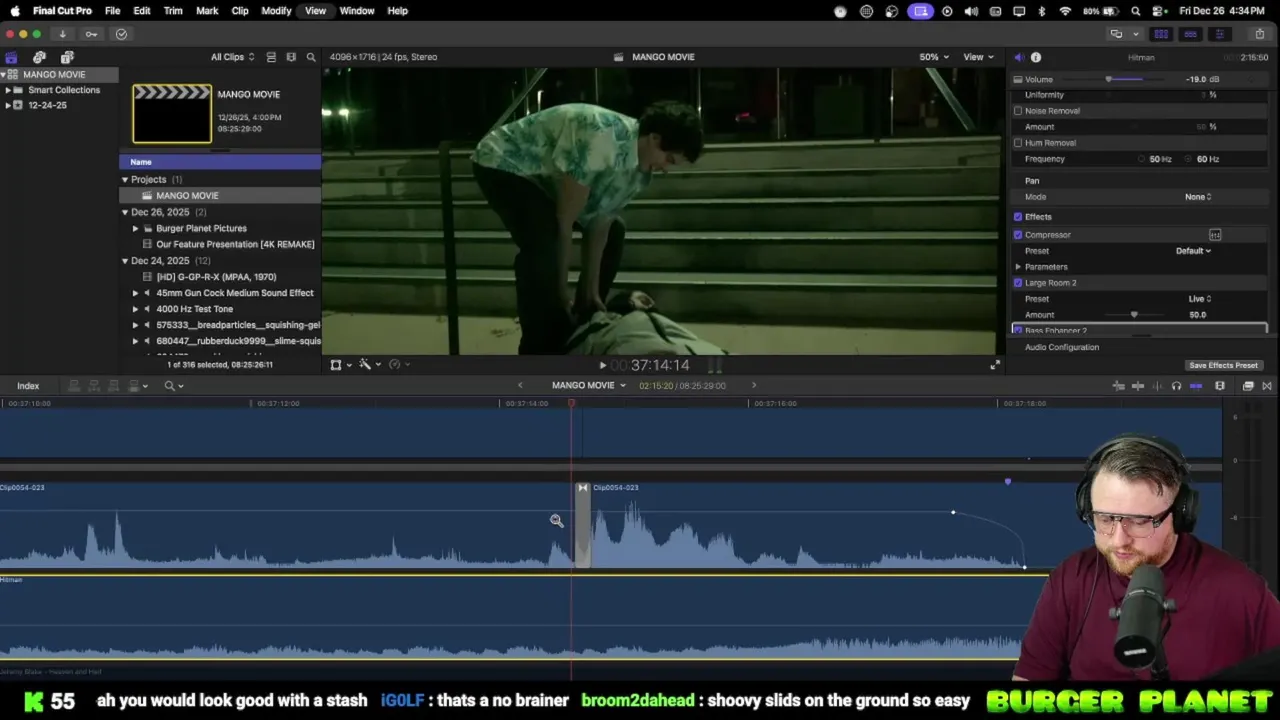Open the File menu
This screenshot has height=720, width=1280.
[113, 11]
